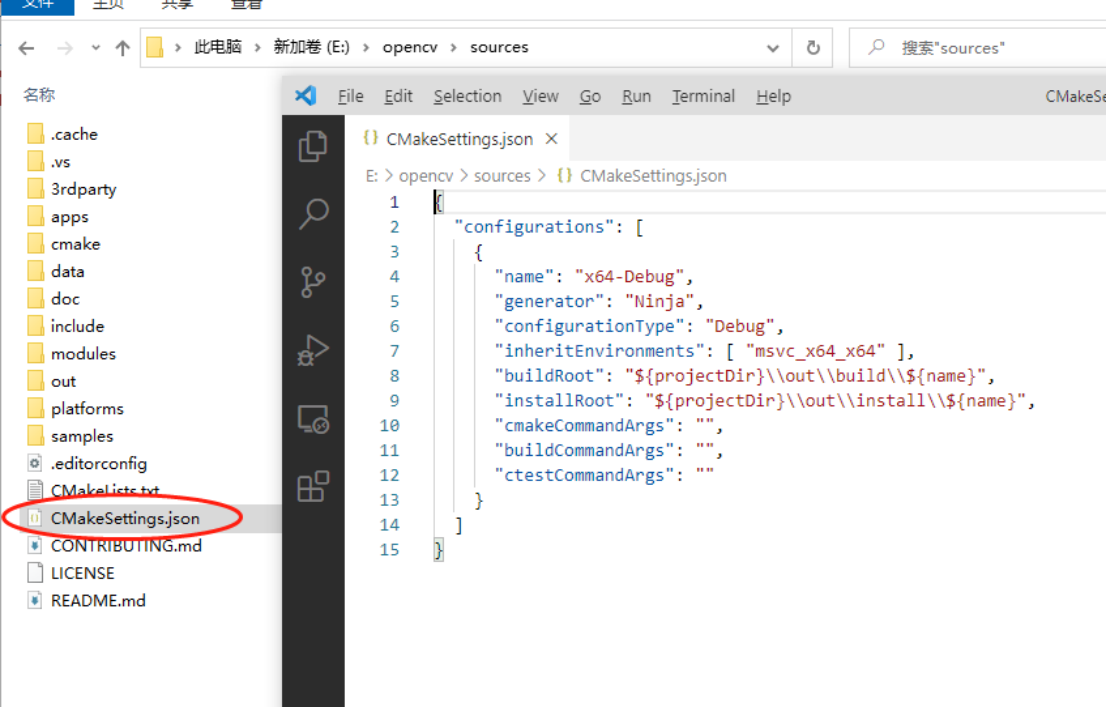Select the CMakeSettings.json editor tab

point(457,139)
